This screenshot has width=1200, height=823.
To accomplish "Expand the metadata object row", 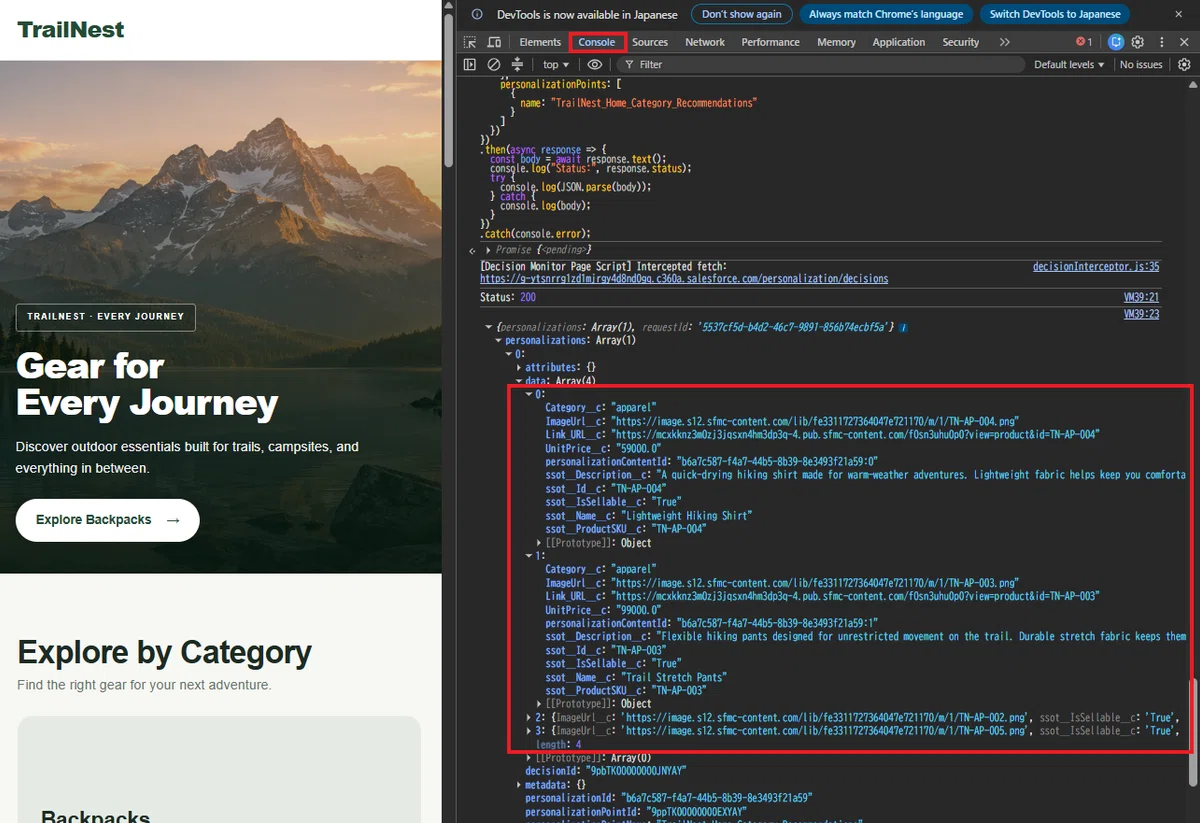I will (519, 785).
